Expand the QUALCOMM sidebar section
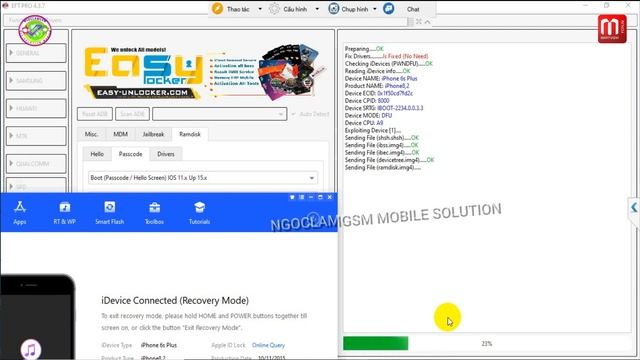640x360 pixels. pyautogui.click(x=36, y=164)
